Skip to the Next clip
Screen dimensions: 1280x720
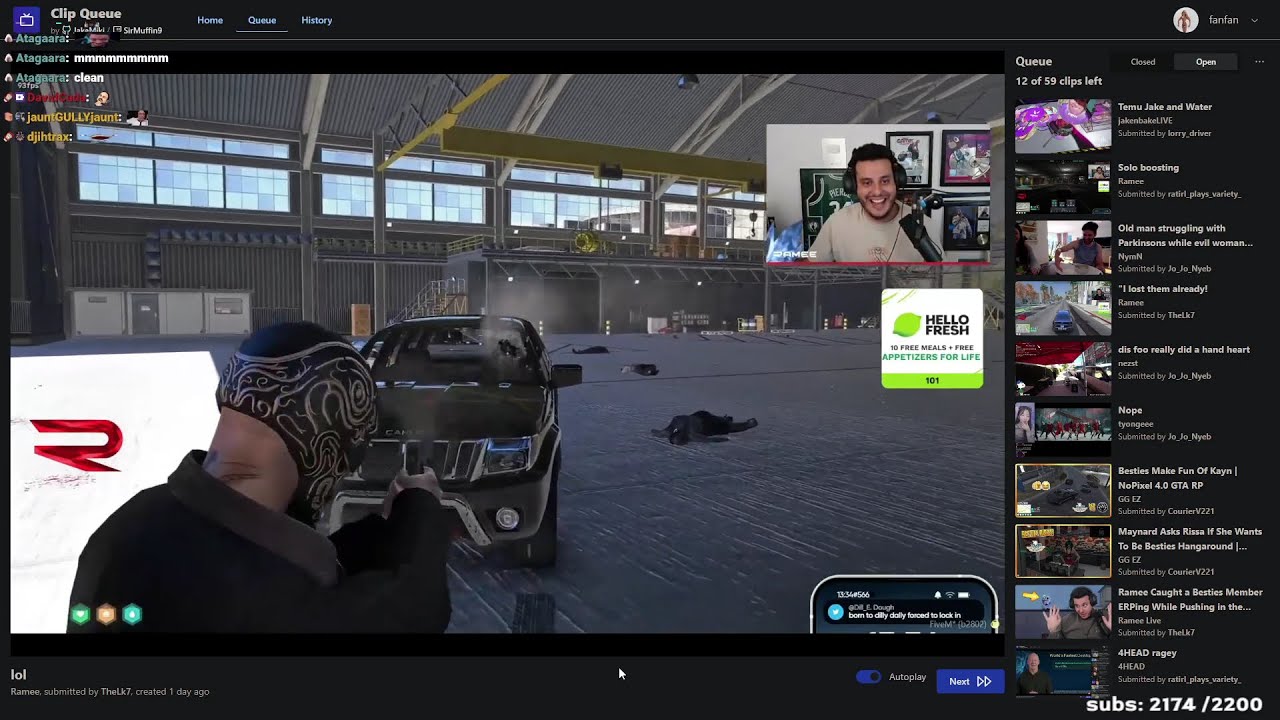tap(970, 681)
